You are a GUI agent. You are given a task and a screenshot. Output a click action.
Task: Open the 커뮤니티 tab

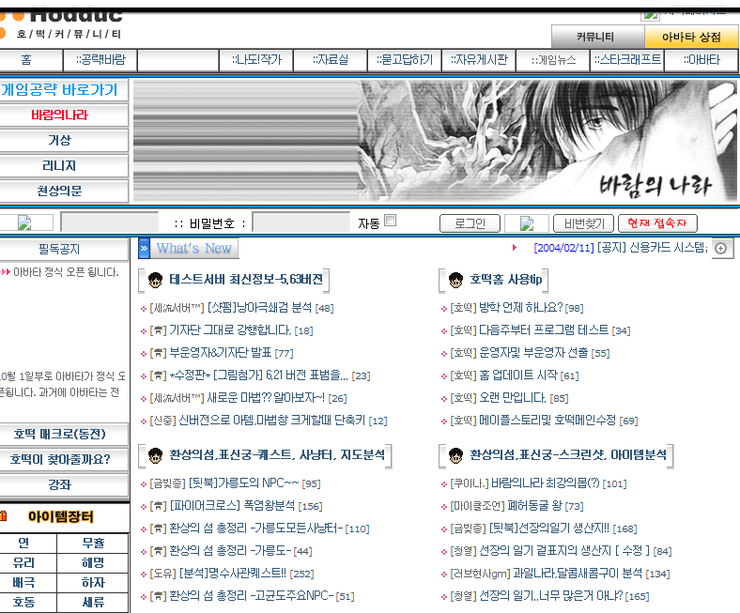tap(597, 36)
